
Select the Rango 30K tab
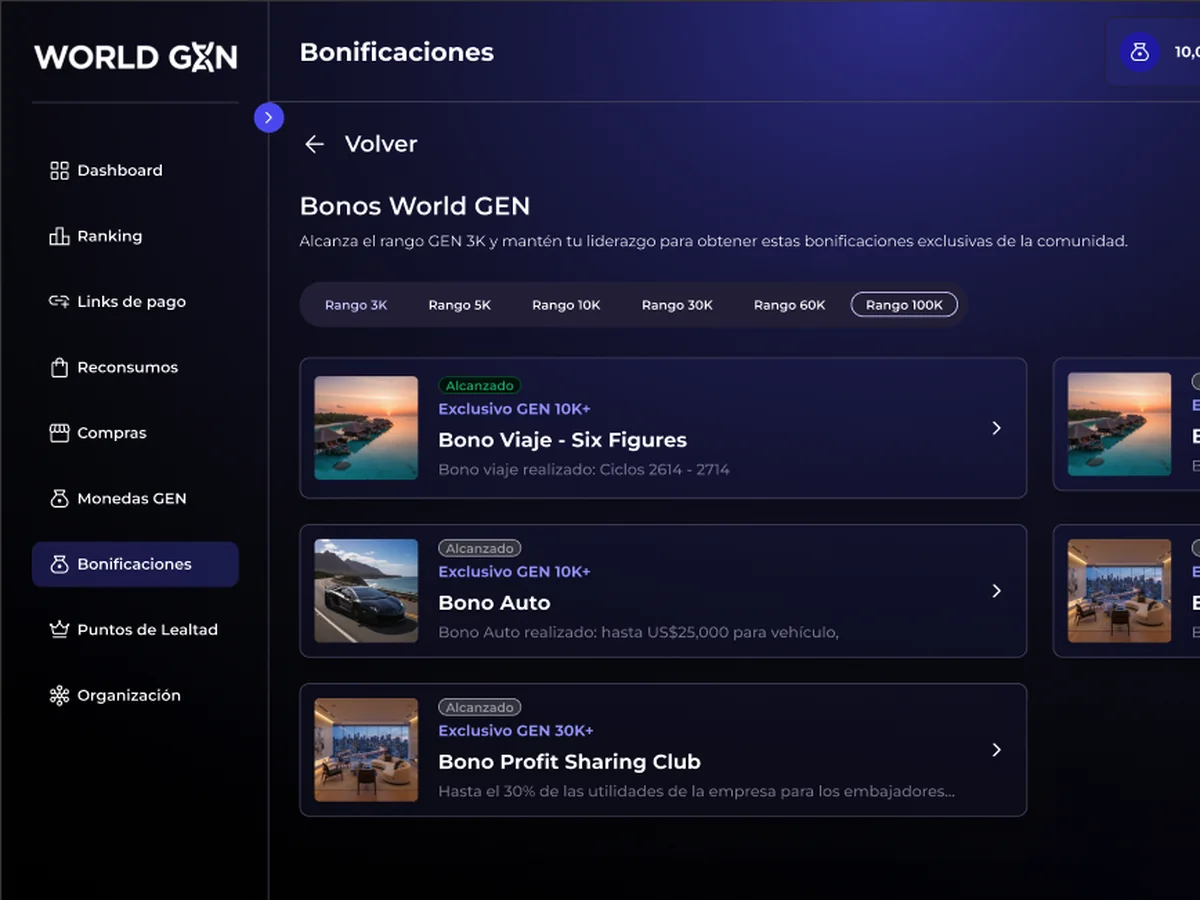(x=677, y=305)
